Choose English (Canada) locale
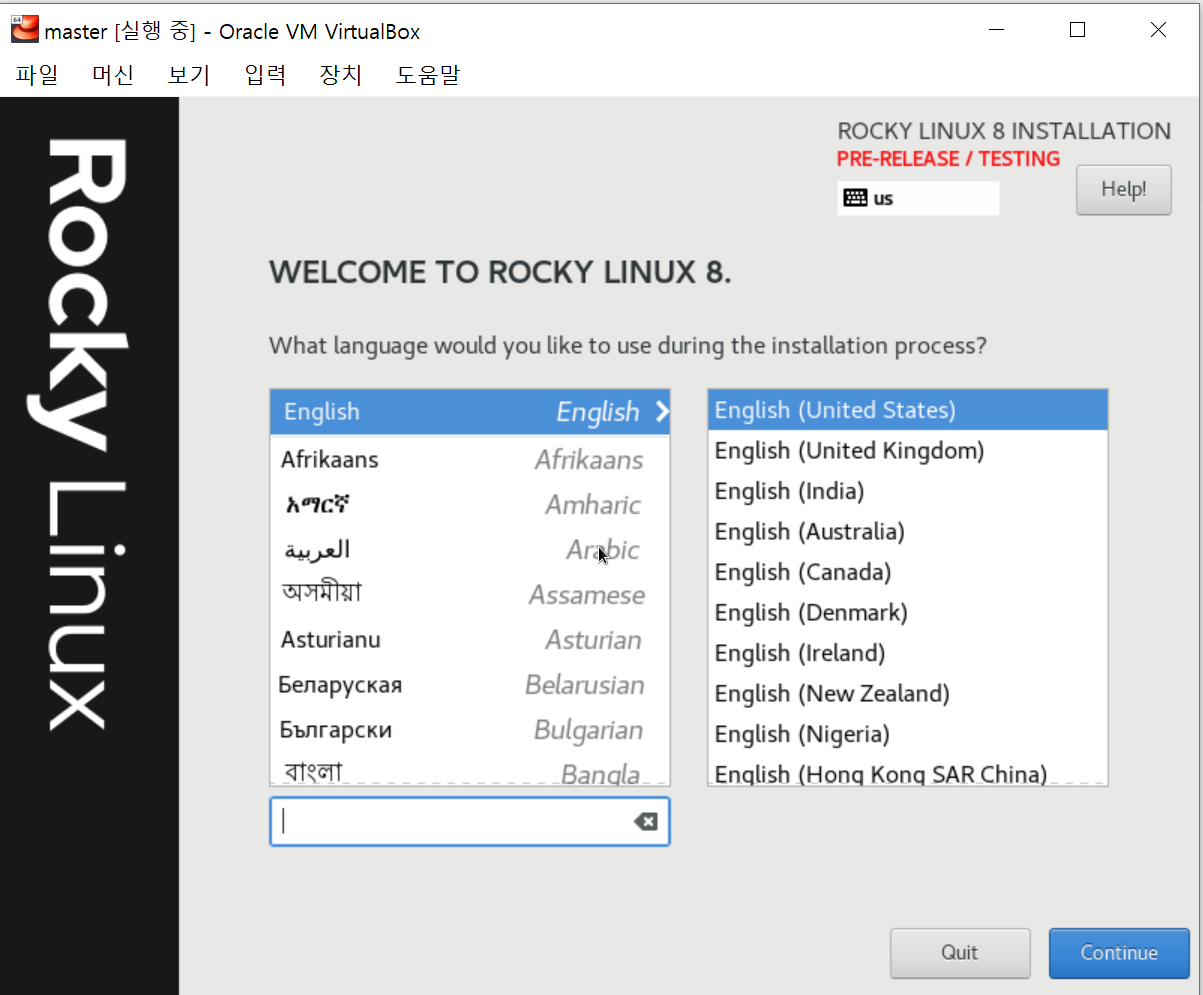Screen dimensions: 1203x995 908,572
